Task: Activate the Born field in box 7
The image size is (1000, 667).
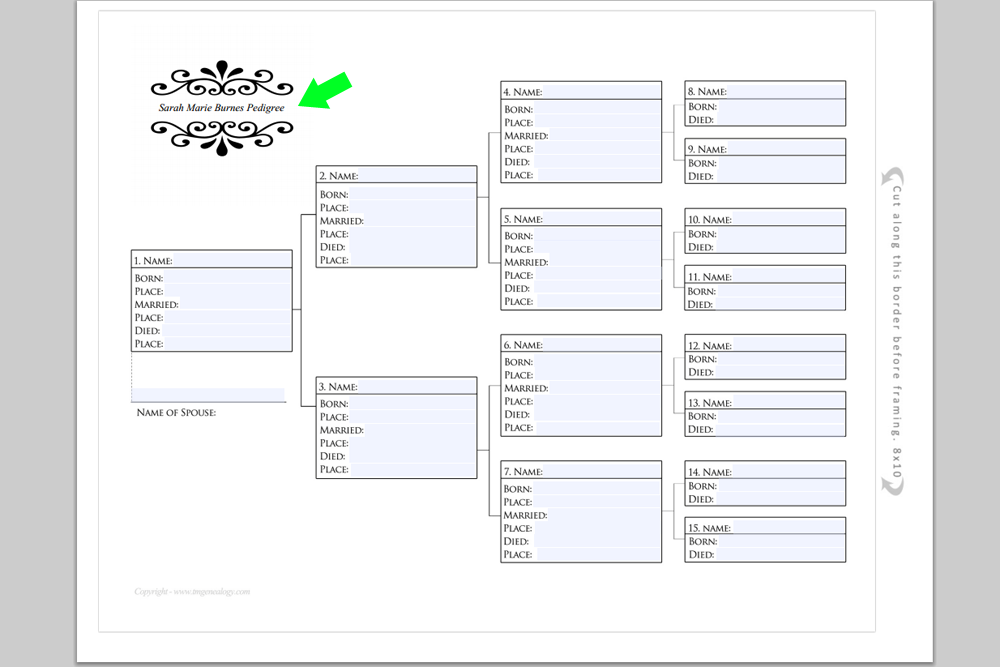Action: click(596, 488)
